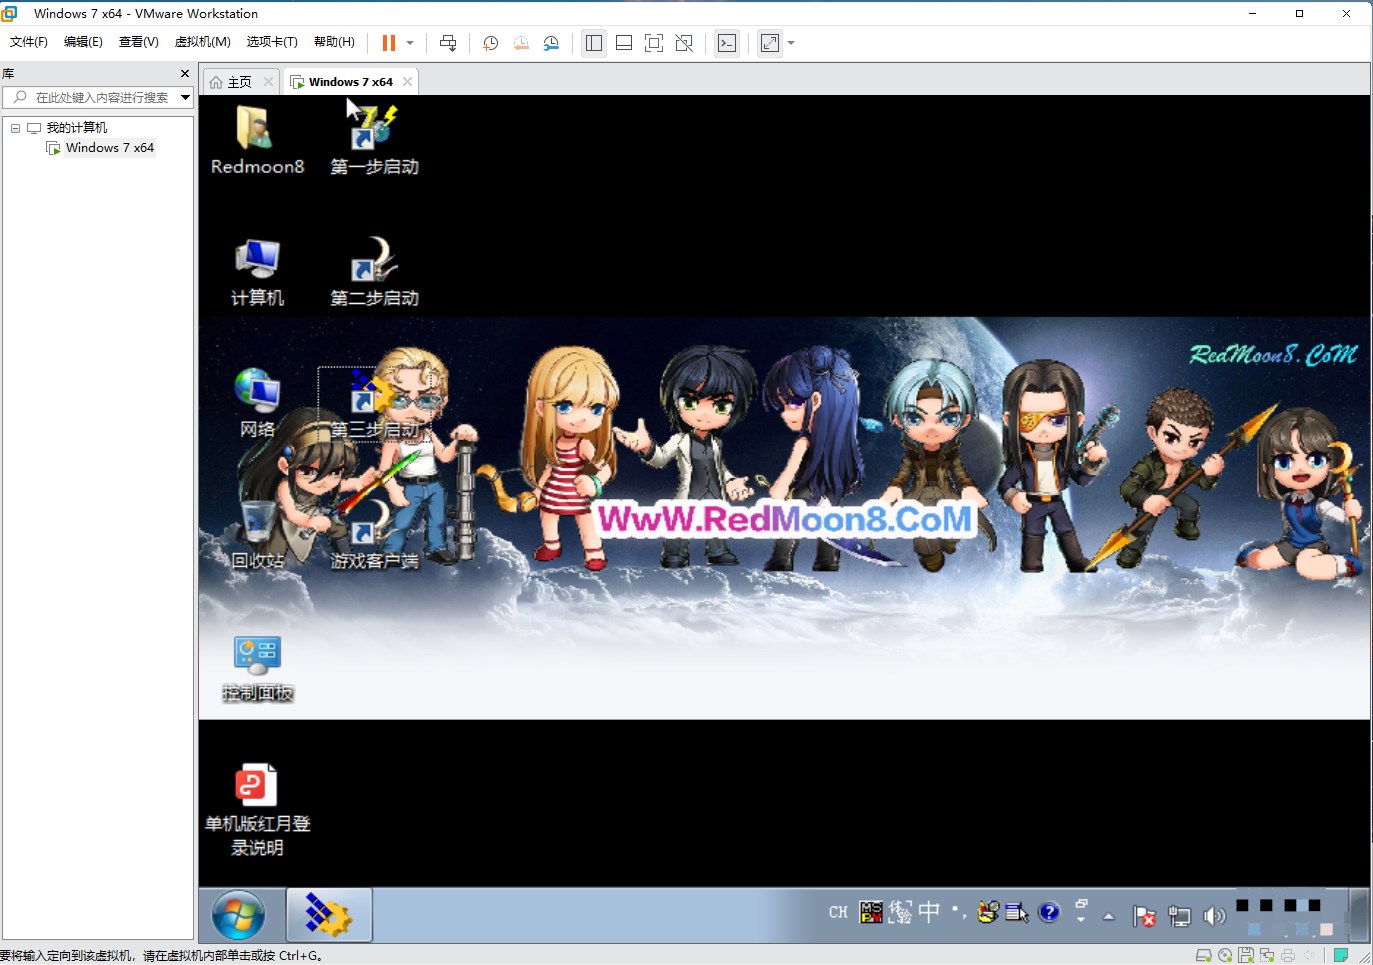
Task: Click the running app taskbar button
Action: pos(329,914)
